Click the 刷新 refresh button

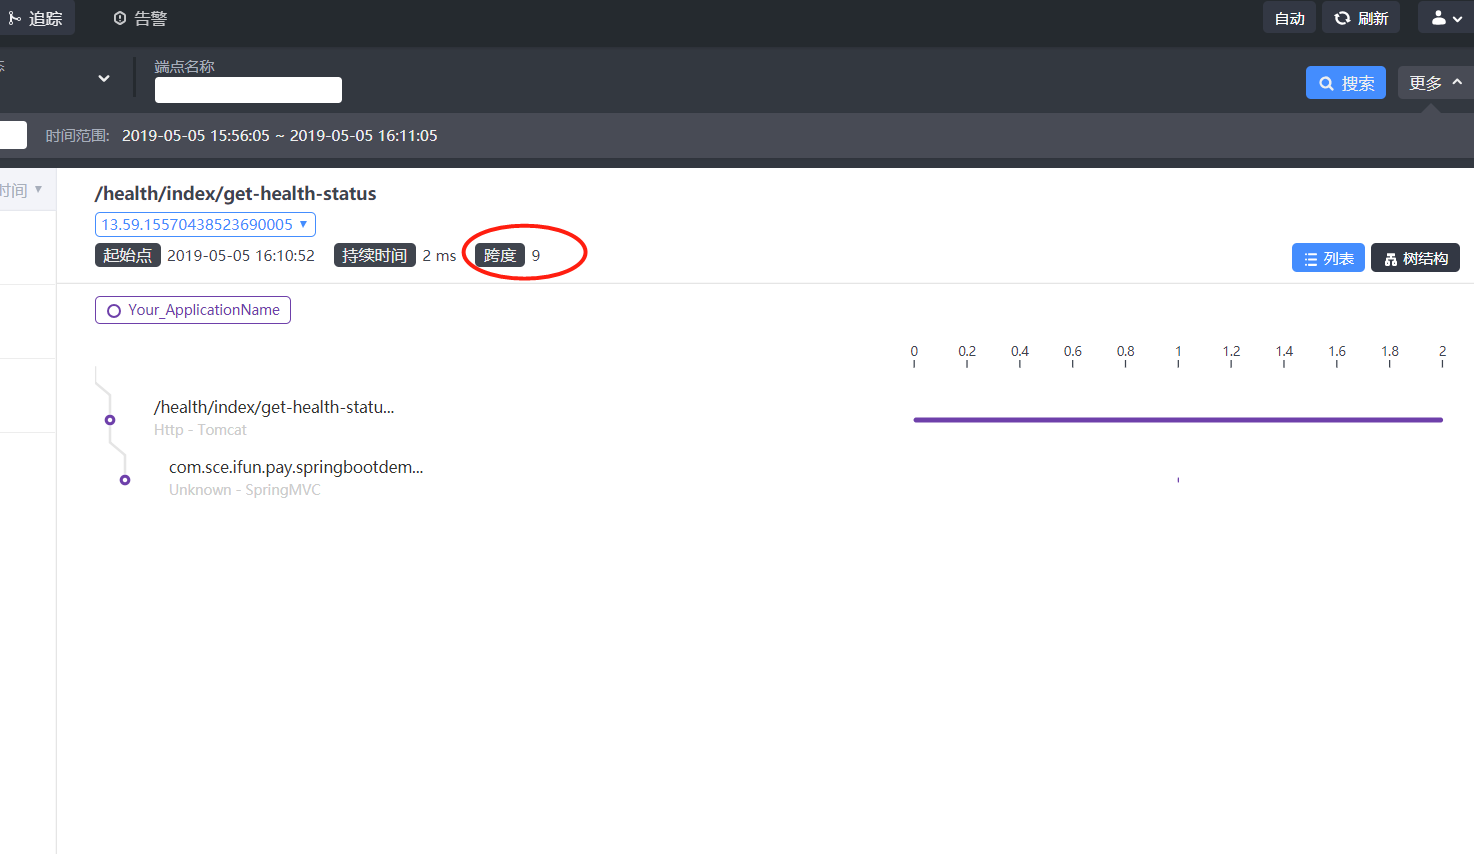pyautogui.click(x=1361, y=17)
